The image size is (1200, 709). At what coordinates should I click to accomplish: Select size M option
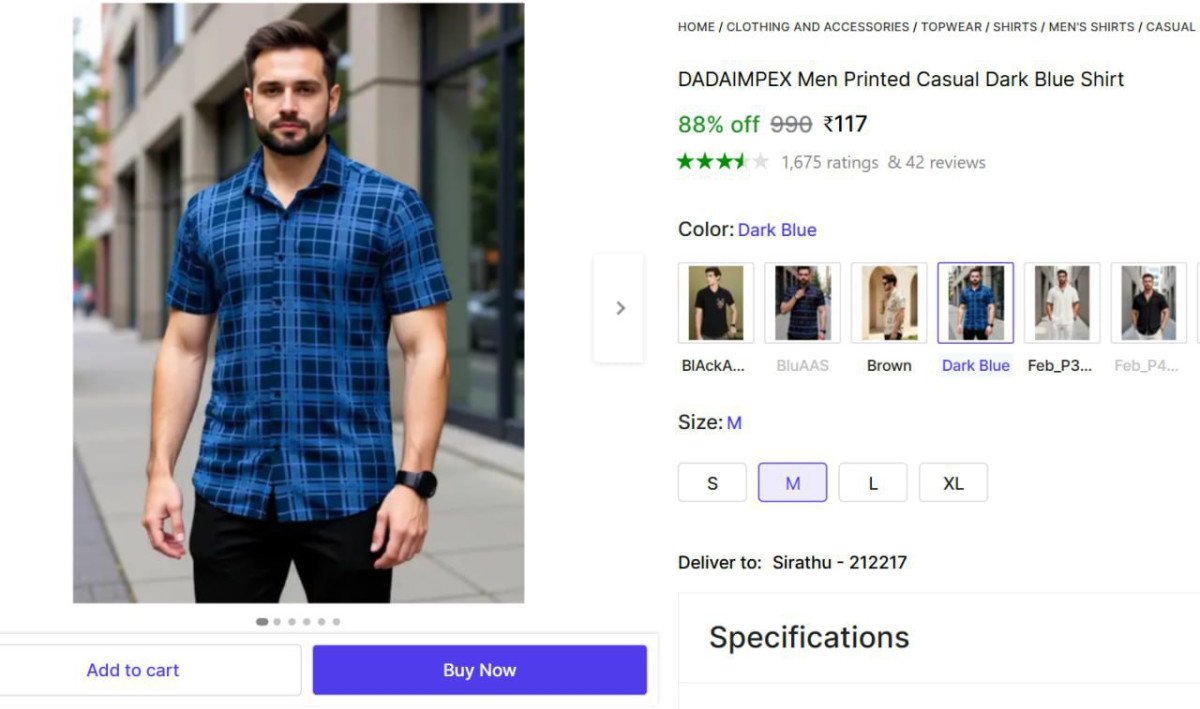pos(792,483)
